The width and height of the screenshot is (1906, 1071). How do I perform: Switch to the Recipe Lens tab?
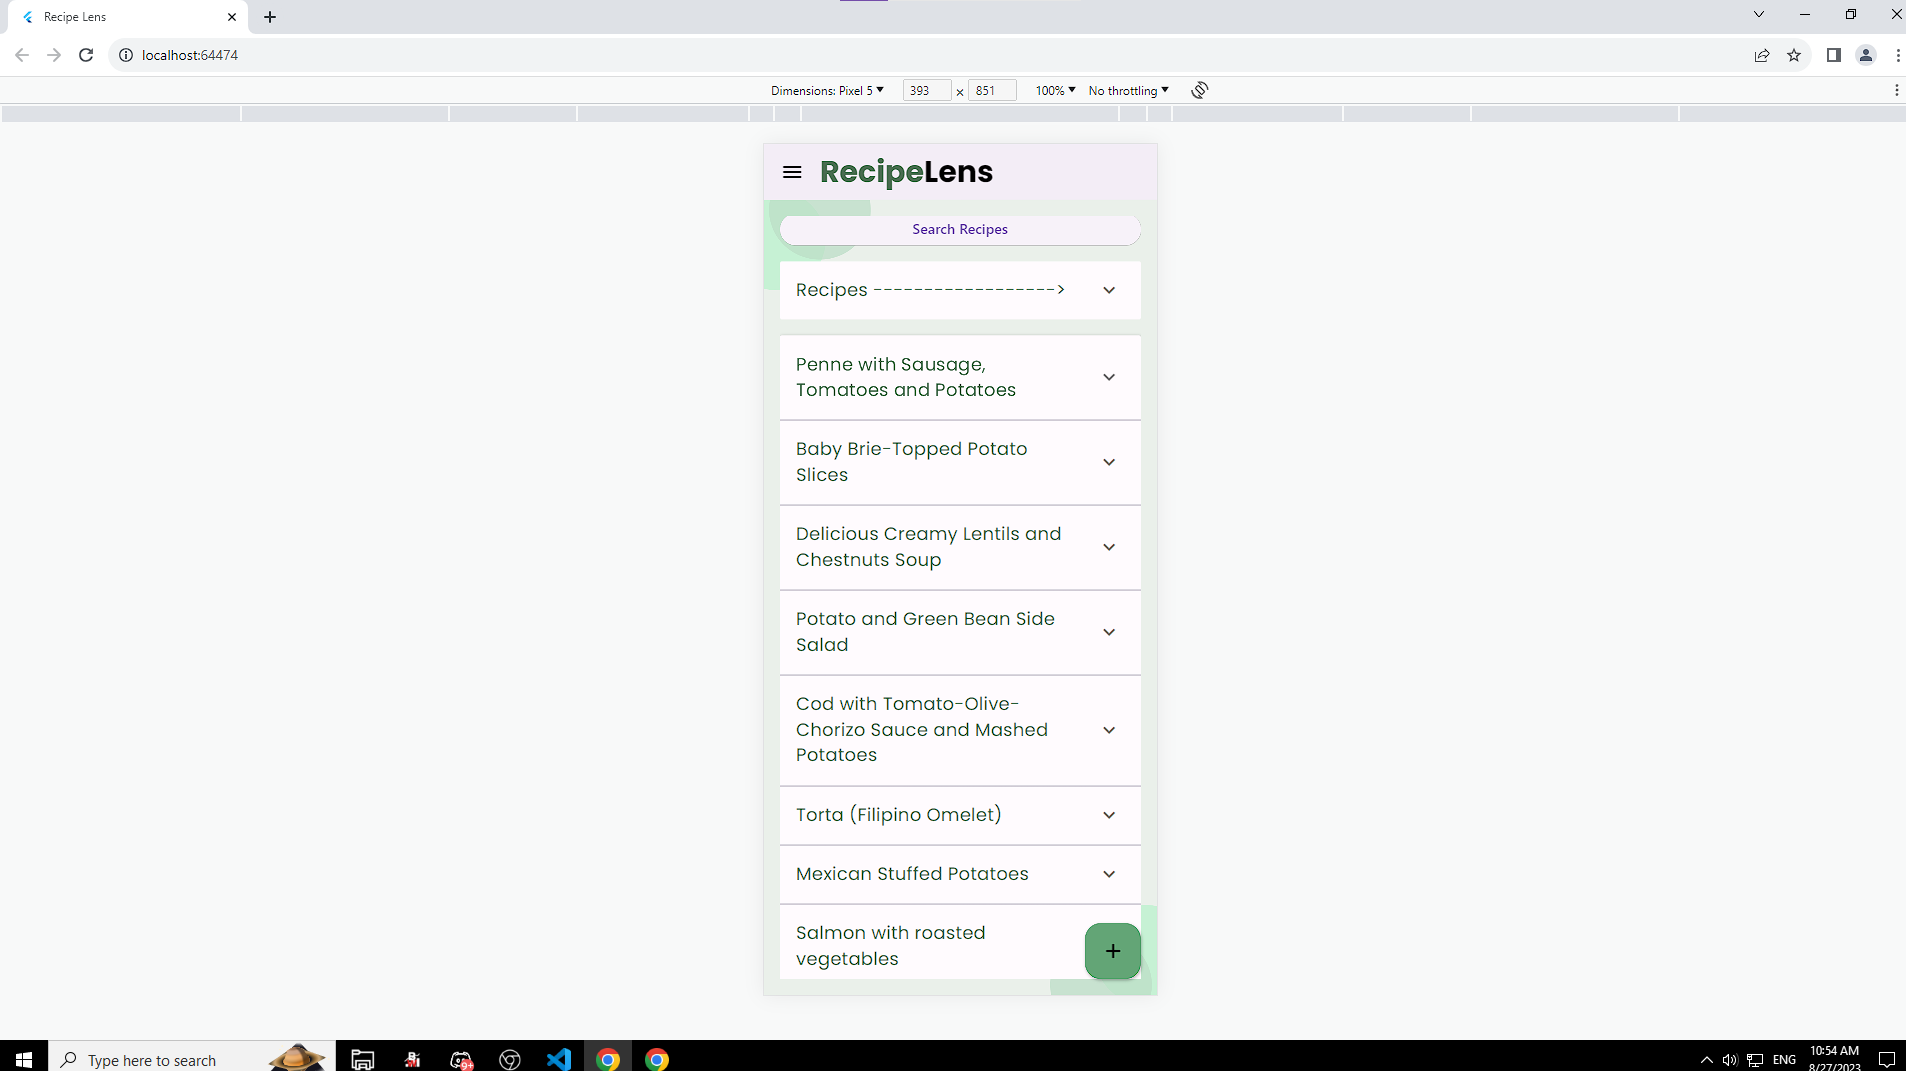[128, 17]
